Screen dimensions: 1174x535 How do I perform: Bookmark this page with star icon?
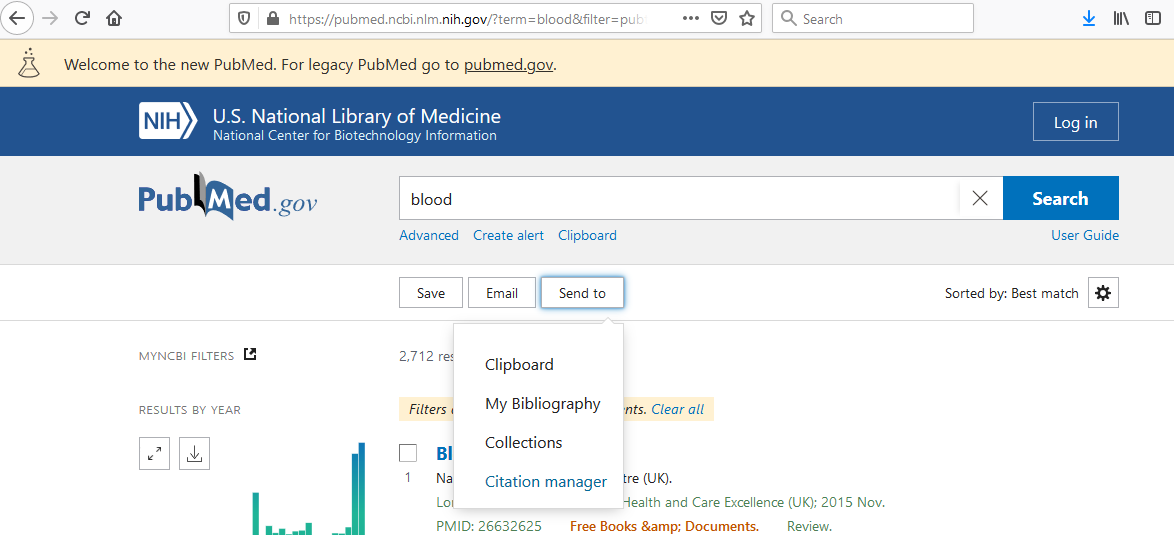[747, 18]
